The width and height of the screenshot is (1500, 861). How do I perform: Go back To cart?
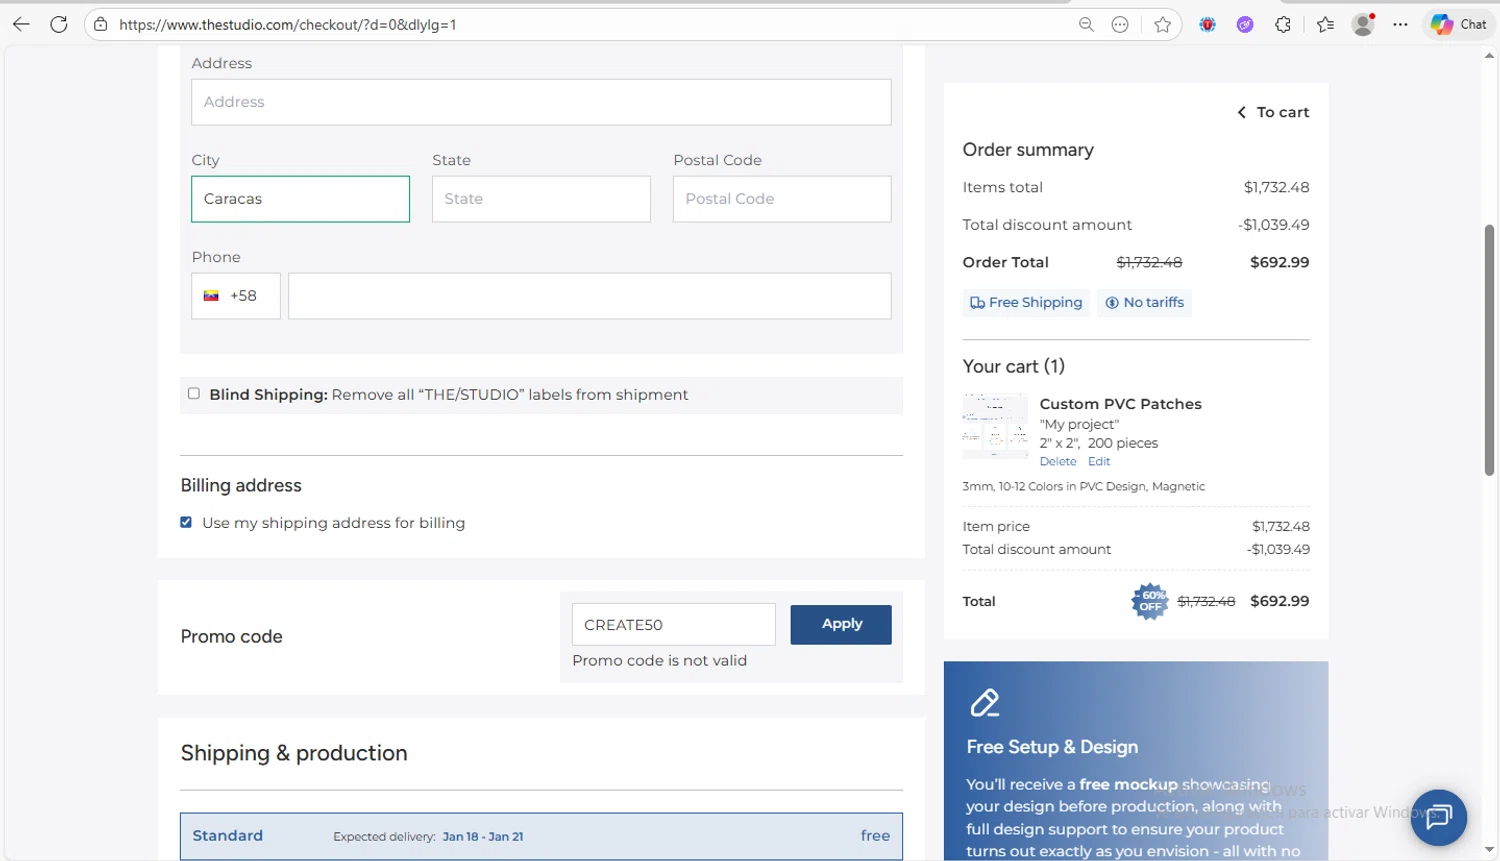1273,112
